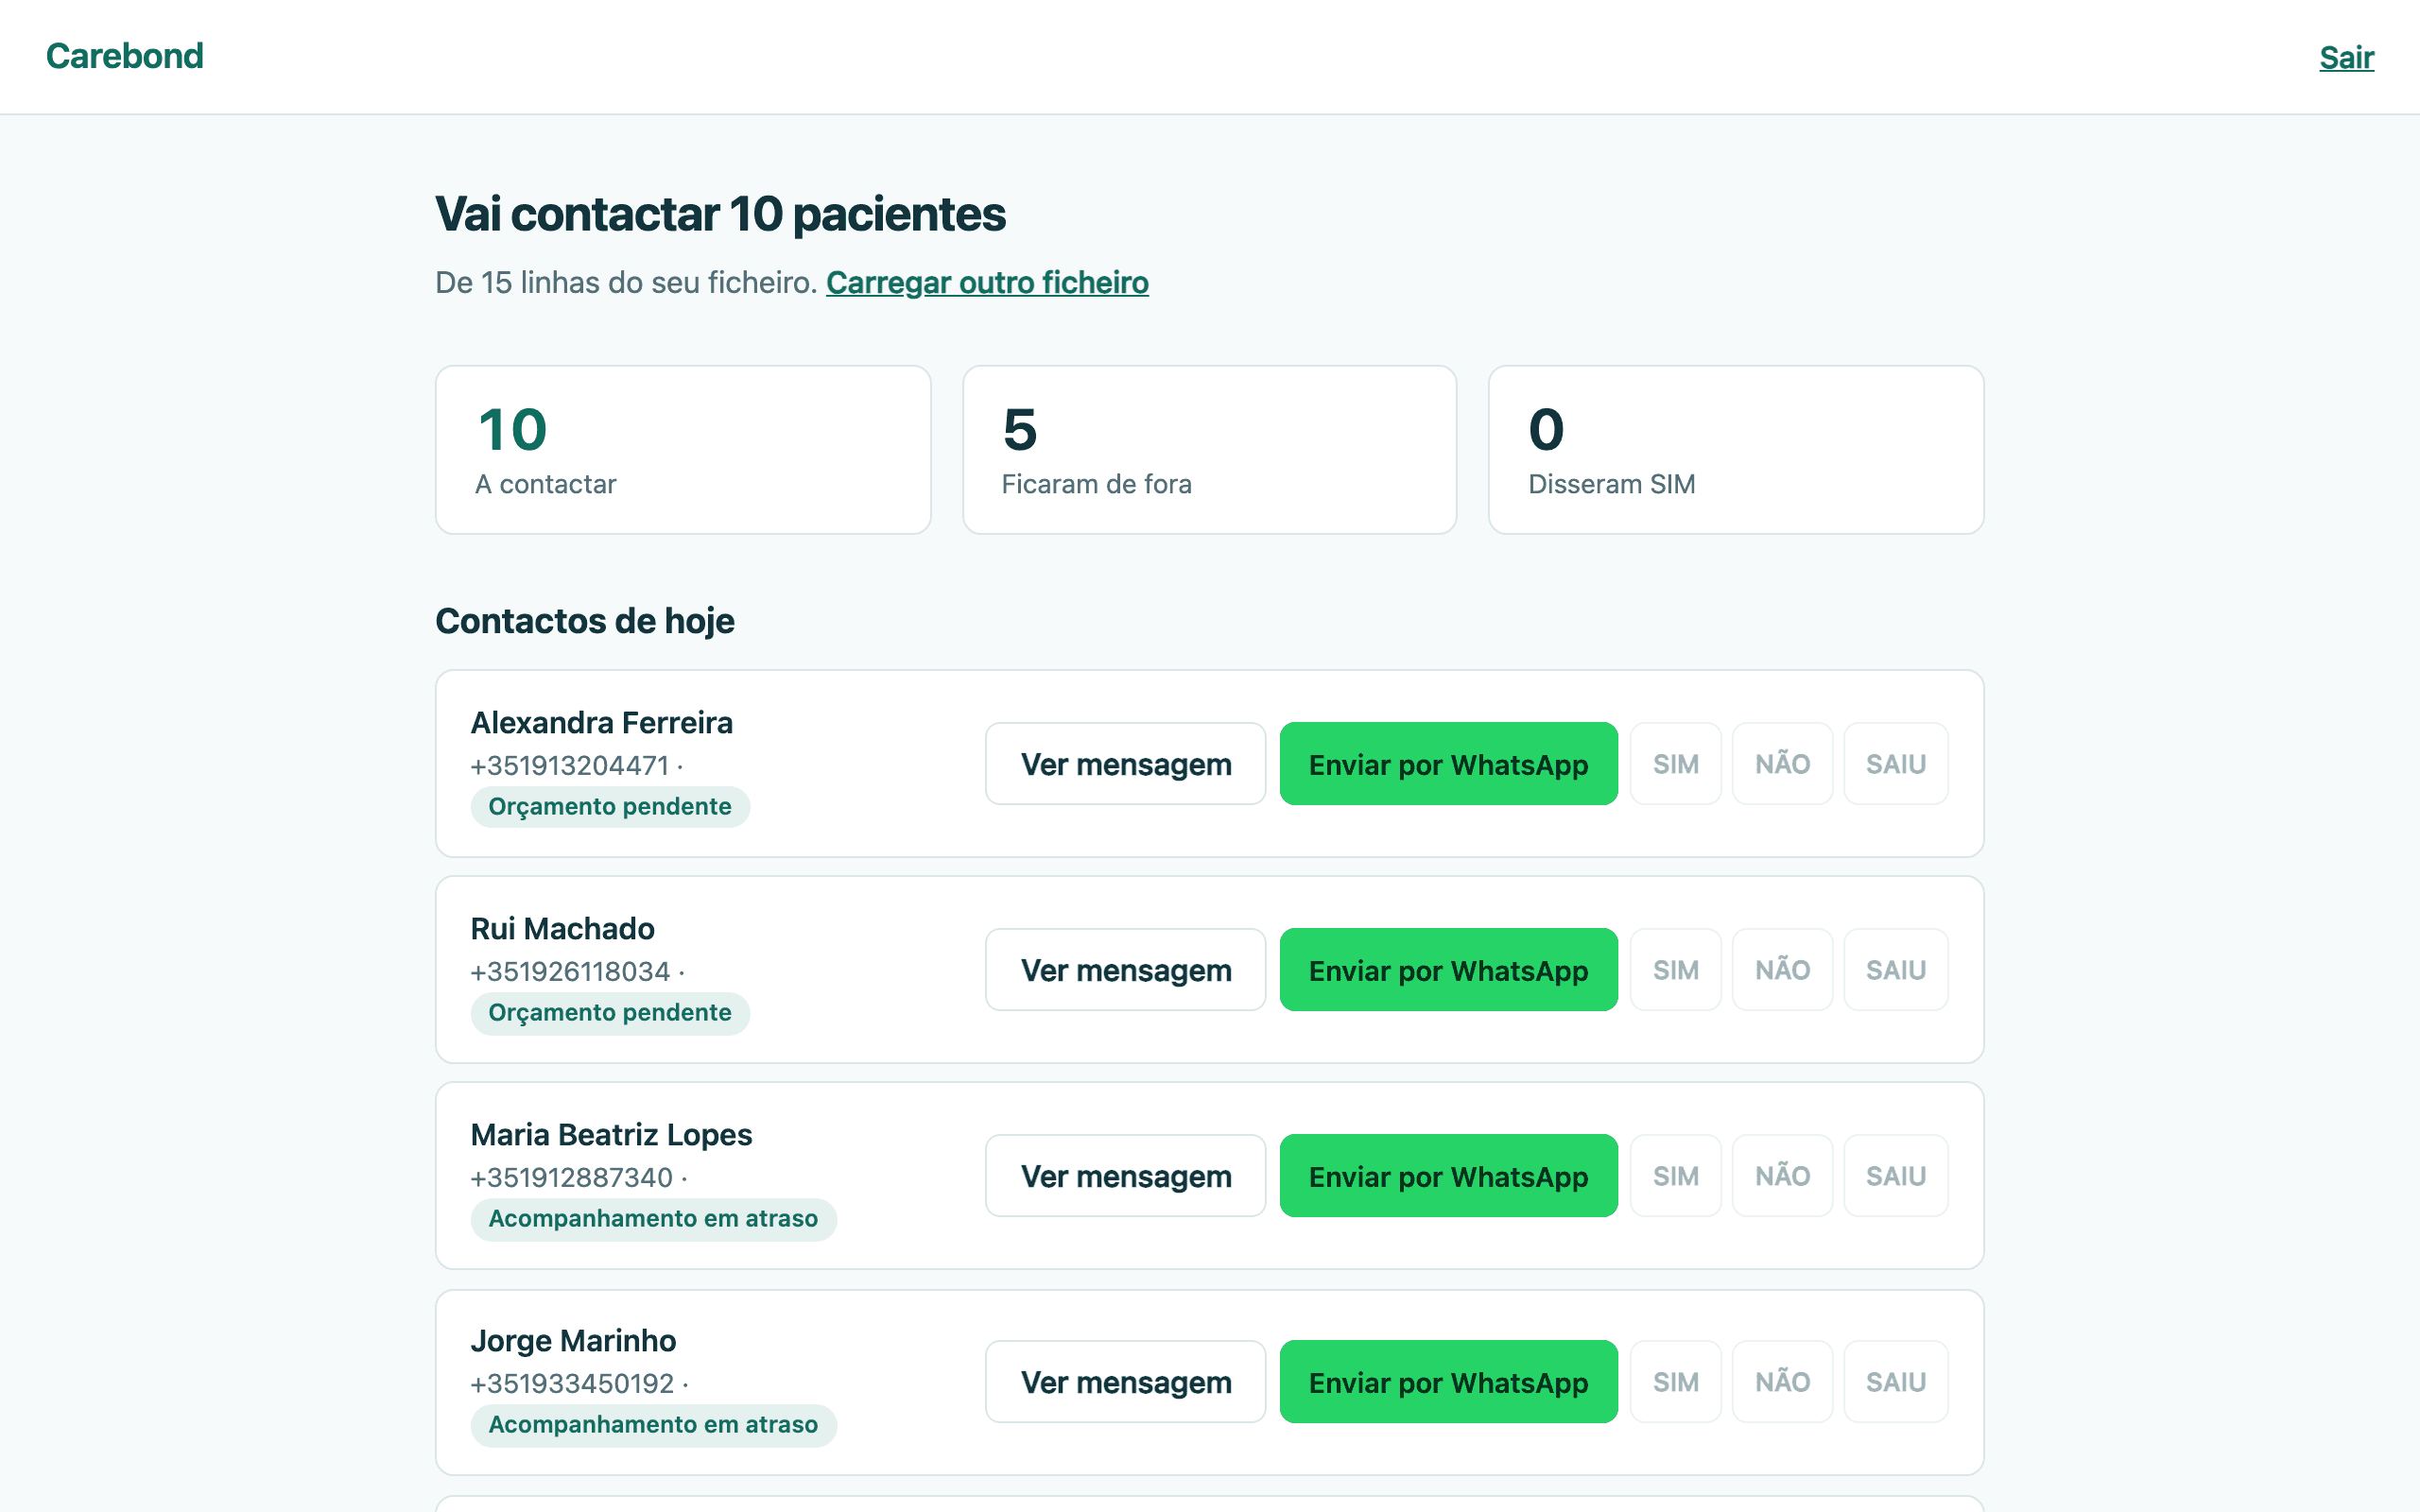2420x1512 pixels.
Task: Mark Alexandra Ferreira as SIM
Action: point(1675,764)
